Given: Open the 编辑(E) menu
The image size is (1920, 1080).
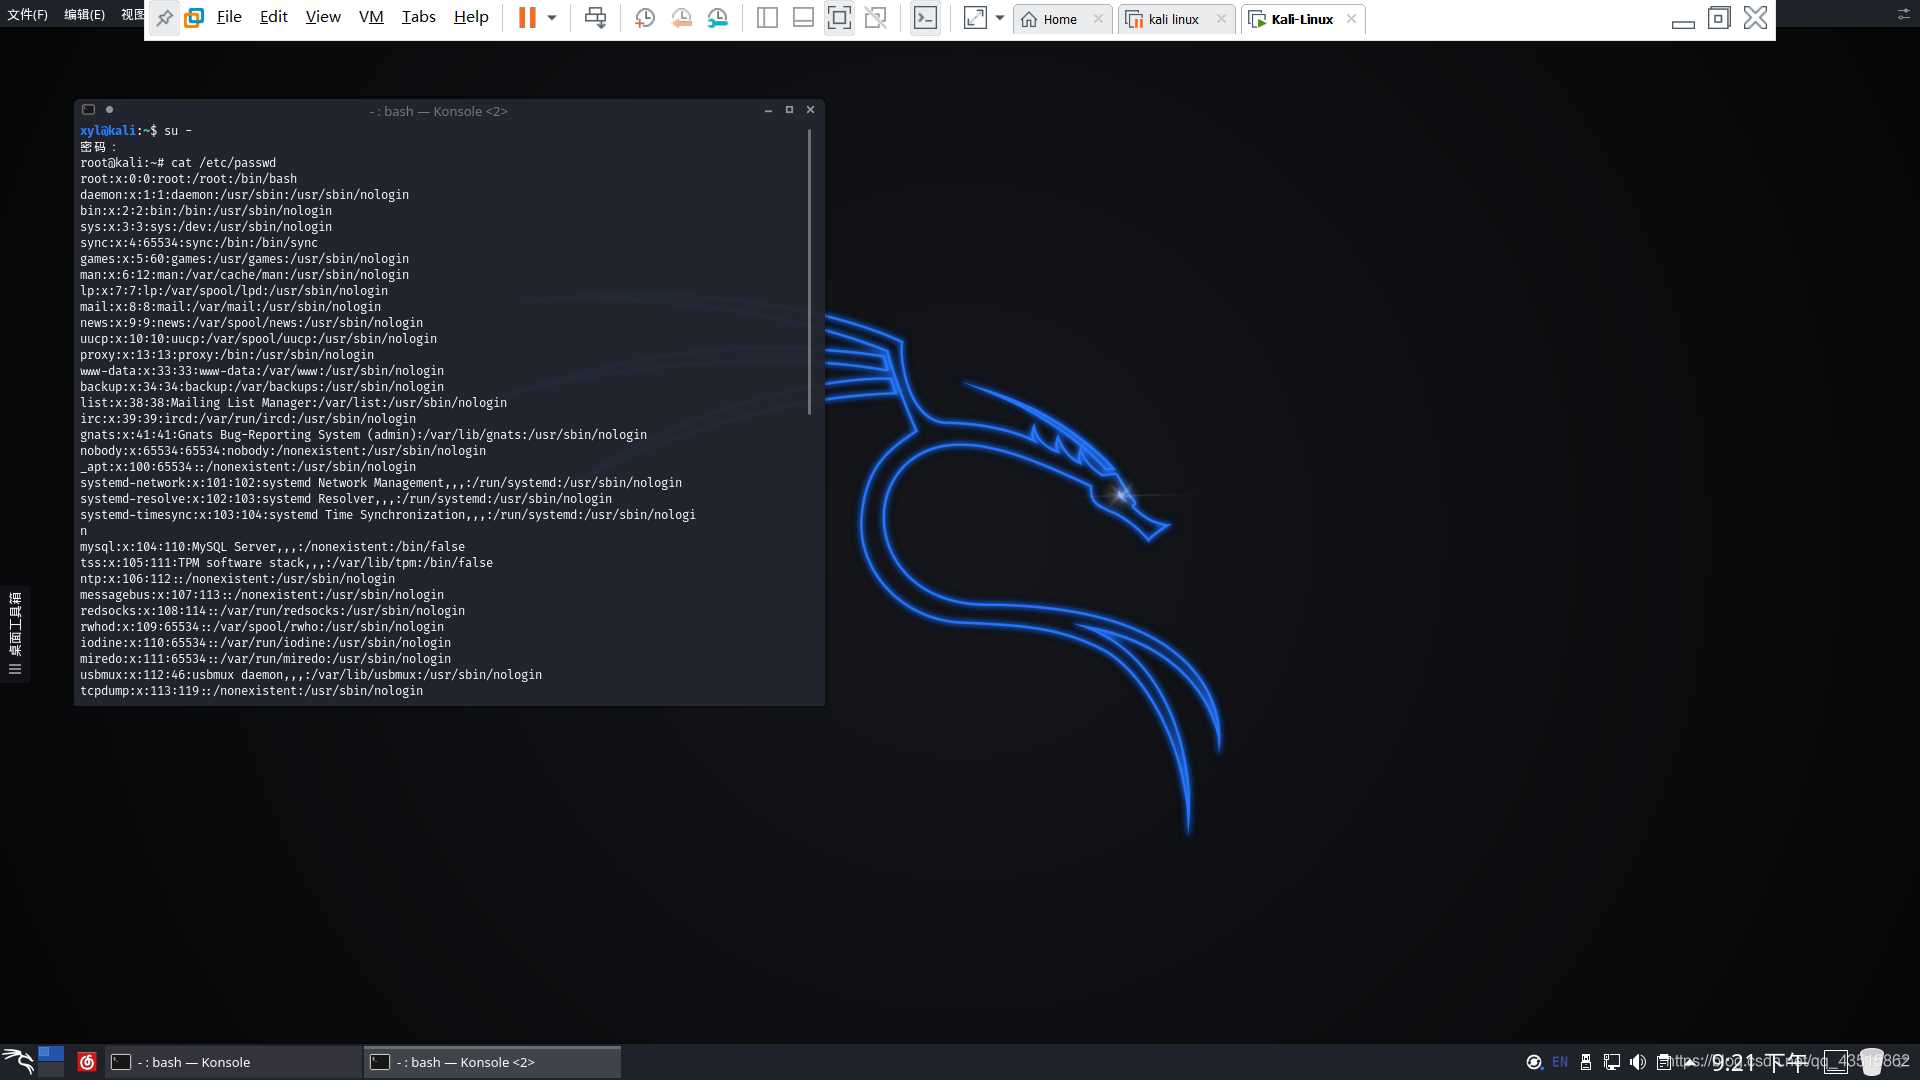Looking at the screenshot, I should point(84,15).
